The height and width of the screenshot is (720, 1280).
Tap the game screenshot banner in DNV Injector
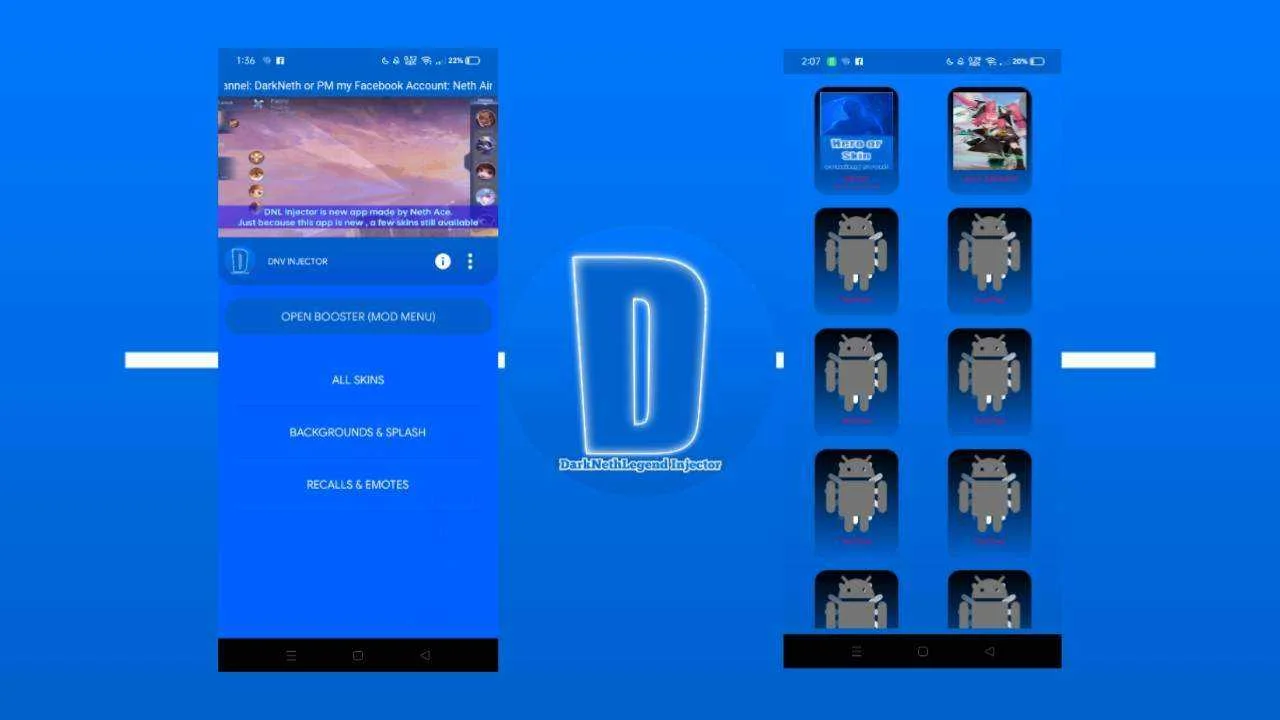[x=358, y=167]
